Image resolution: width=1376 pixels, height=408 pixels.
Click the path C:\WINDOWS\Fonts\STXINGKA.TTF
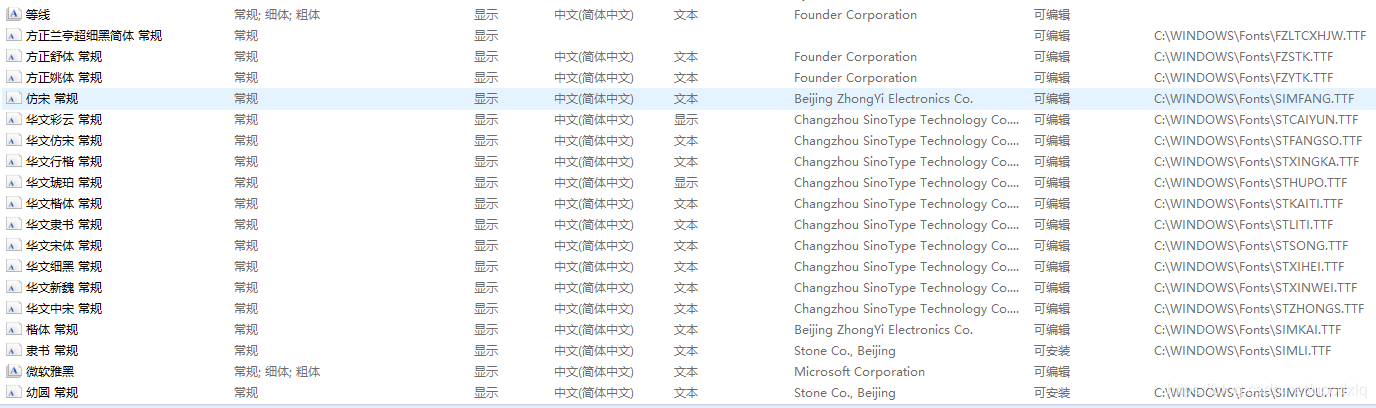coord(1257,162)
